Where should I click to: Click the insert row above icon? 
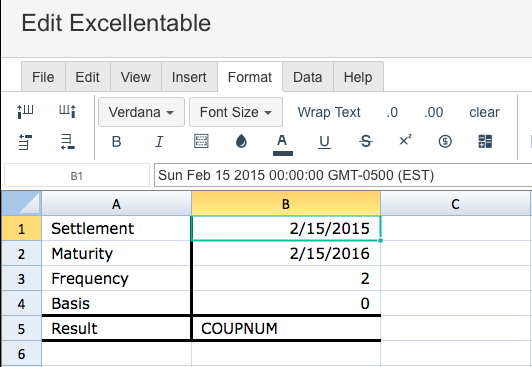(x=25, y=141)
